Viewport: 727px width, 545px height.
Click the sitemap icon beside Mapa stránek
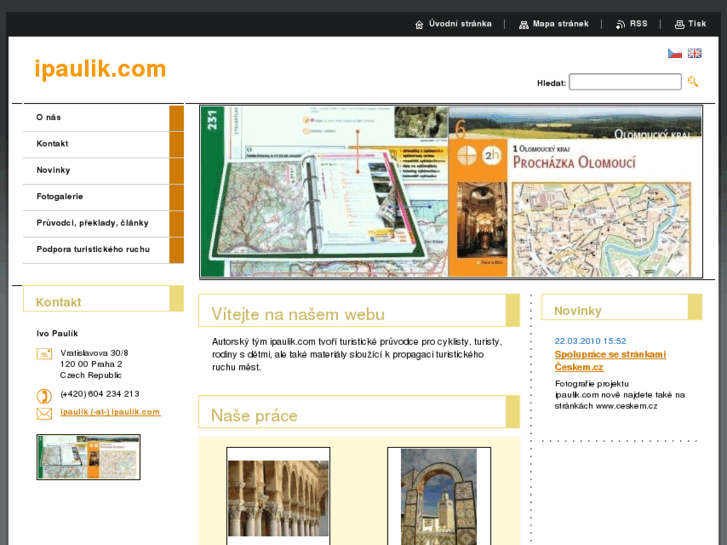coord(523,25)
